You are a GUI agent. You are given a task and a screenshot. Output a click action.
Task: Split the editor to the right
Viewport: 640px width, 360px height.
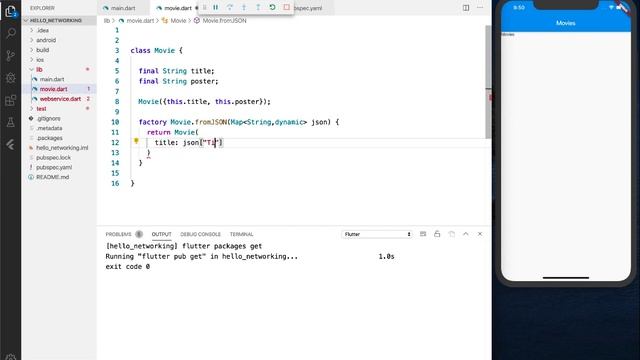pos(466,8)
